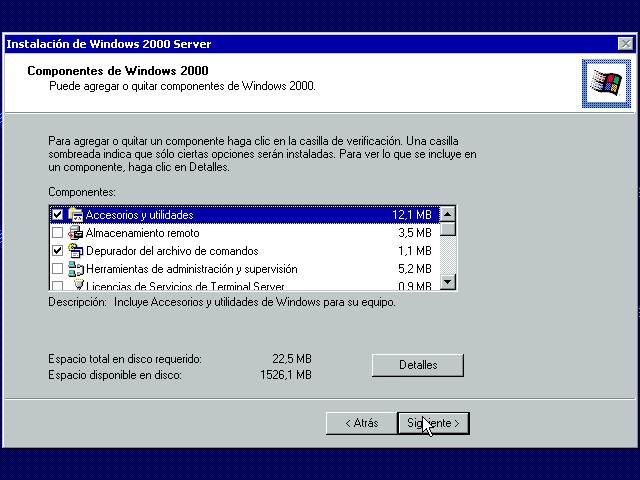Image resolution: width=640 pixels, height=480 pixels.
Task: Click the 1526,1 MB available space value
Action: pyautogui.click(x=286, y=375)
